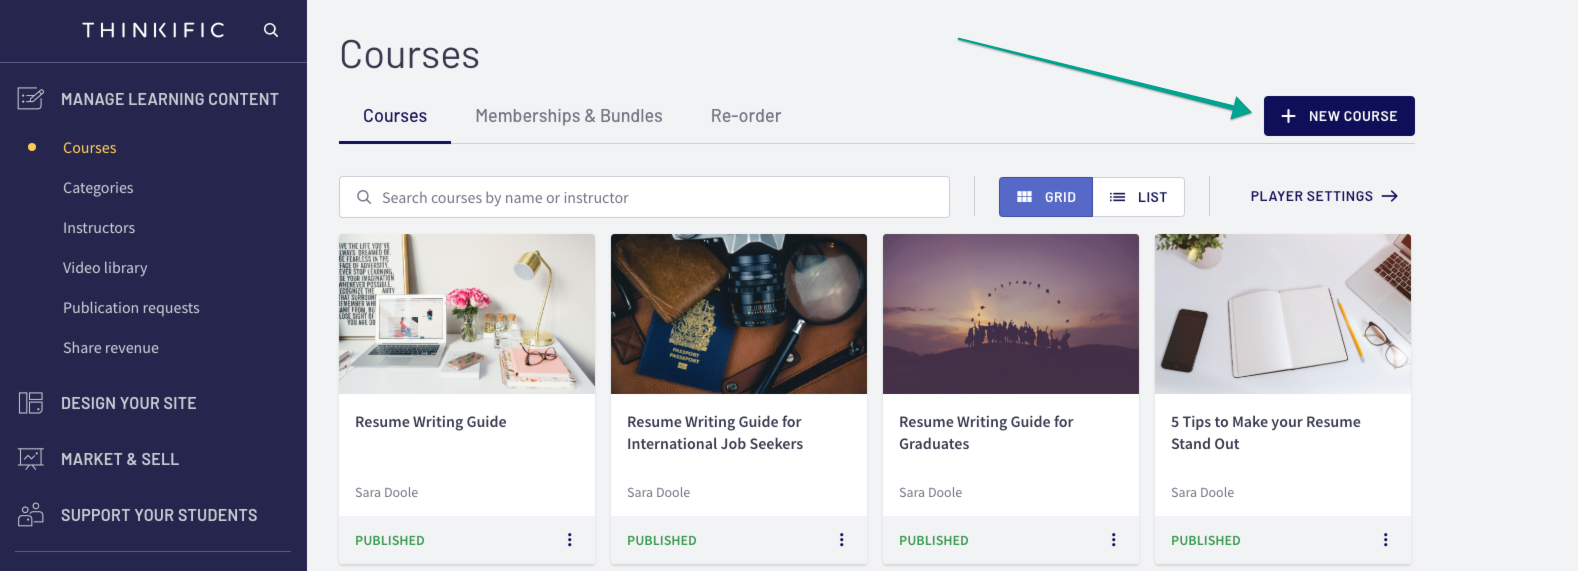Expand the Support Your Students menu

click(x=159, y=515)
